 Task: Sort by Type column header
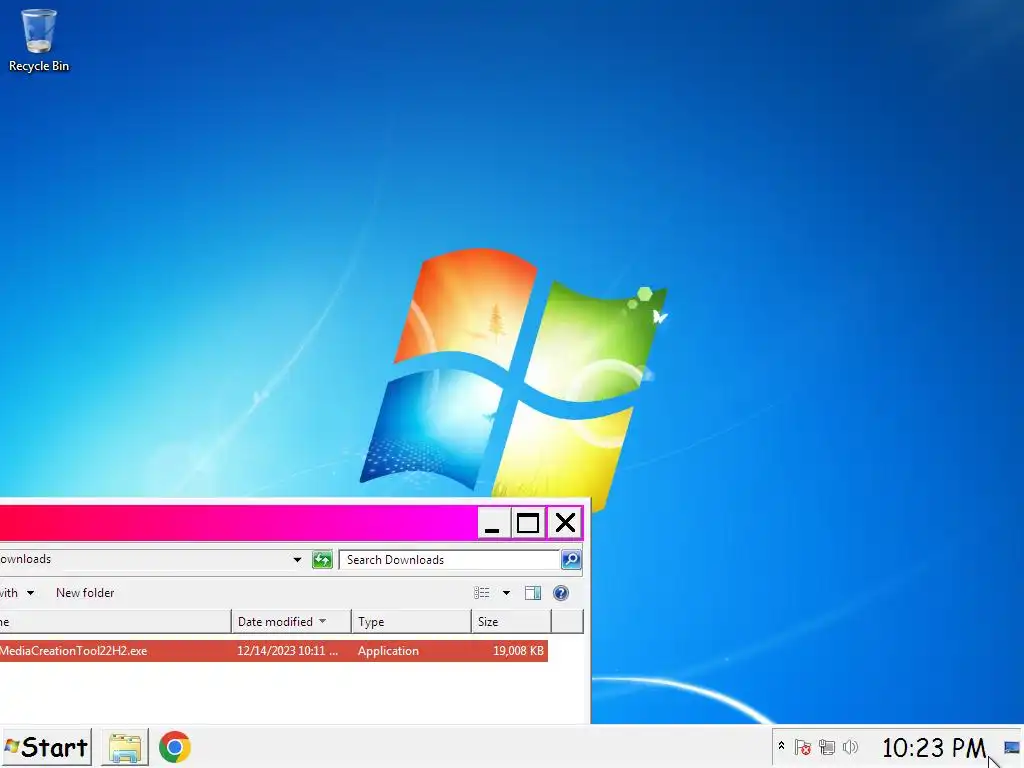pyautogui.click(x=411, y=622)
